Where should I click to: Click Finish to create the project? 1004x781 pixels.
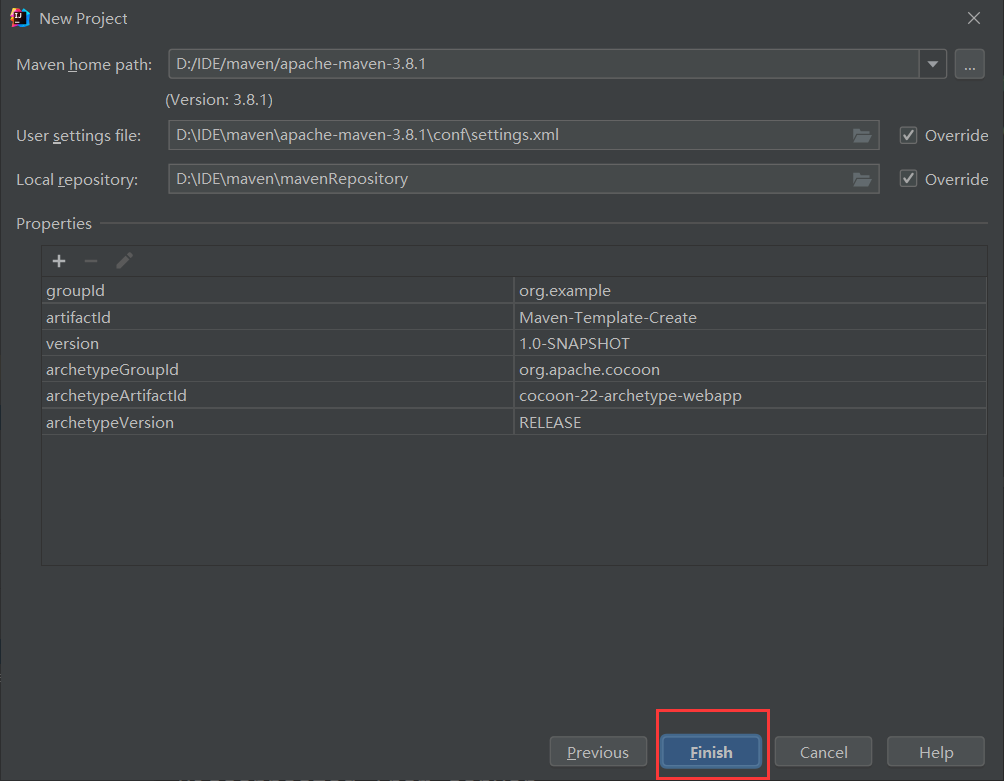(x=711, y=752)
